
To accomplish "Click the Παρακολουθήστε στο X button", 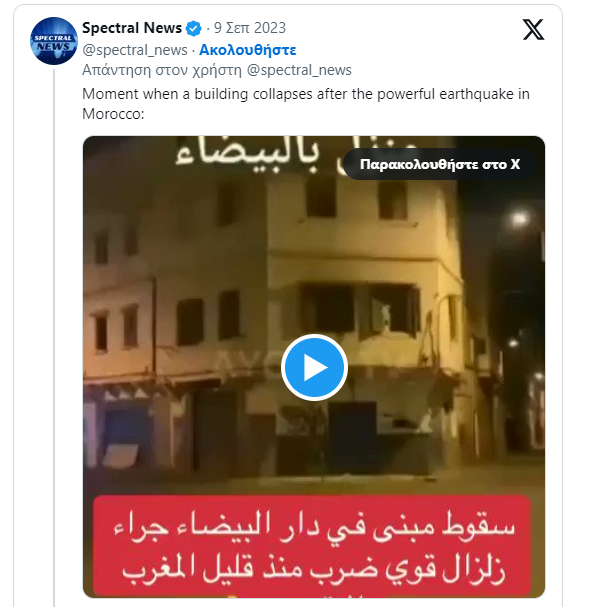I will pyautogui.click(x=440, y=164).
